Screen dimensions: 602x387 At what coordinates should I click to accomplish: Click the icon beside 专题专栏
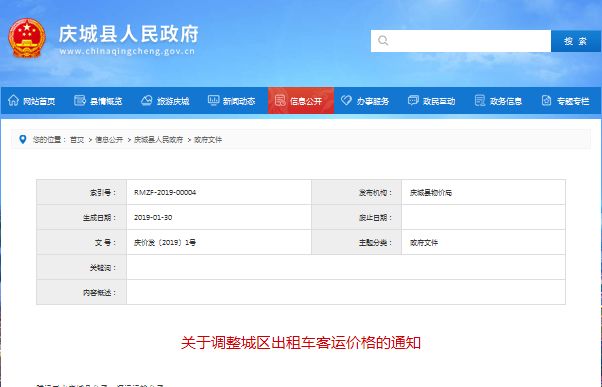pyautogui.click(x=546, y=101)
